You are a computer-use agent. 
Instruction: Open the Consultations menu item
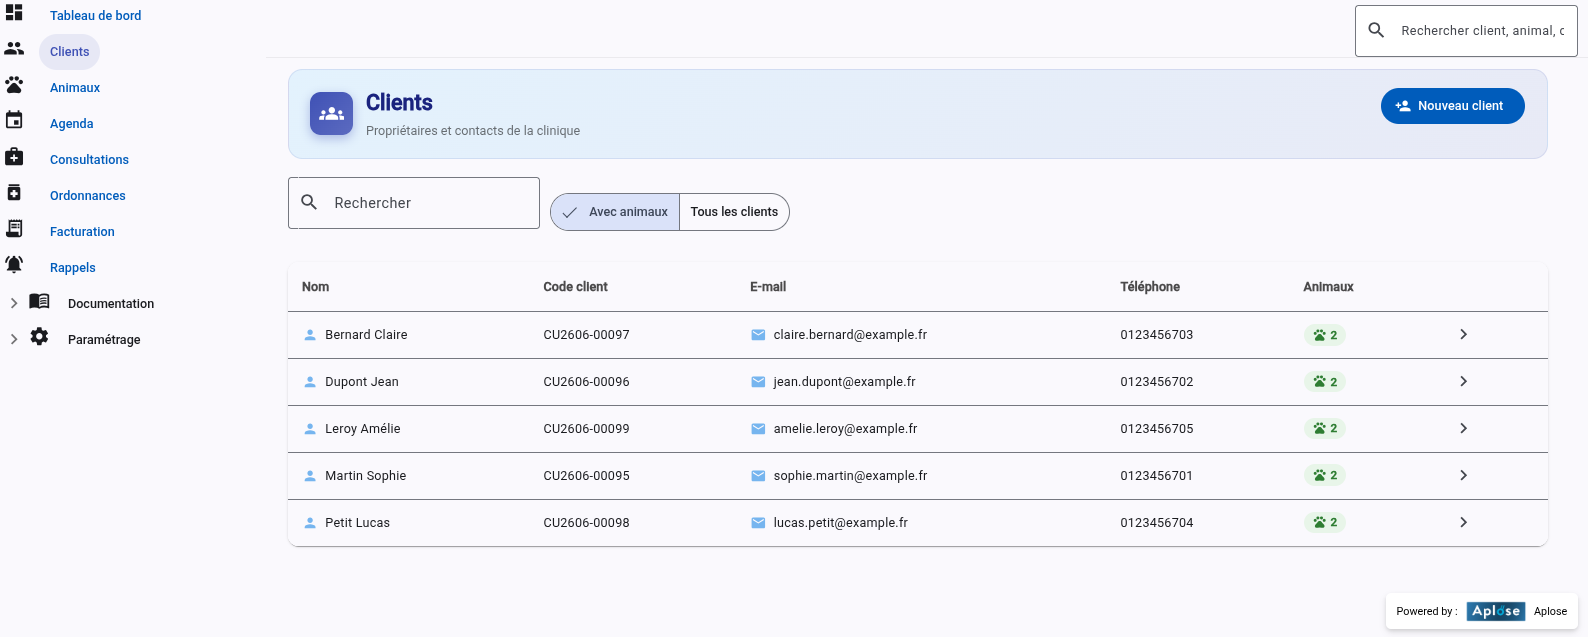pos(89,160)
